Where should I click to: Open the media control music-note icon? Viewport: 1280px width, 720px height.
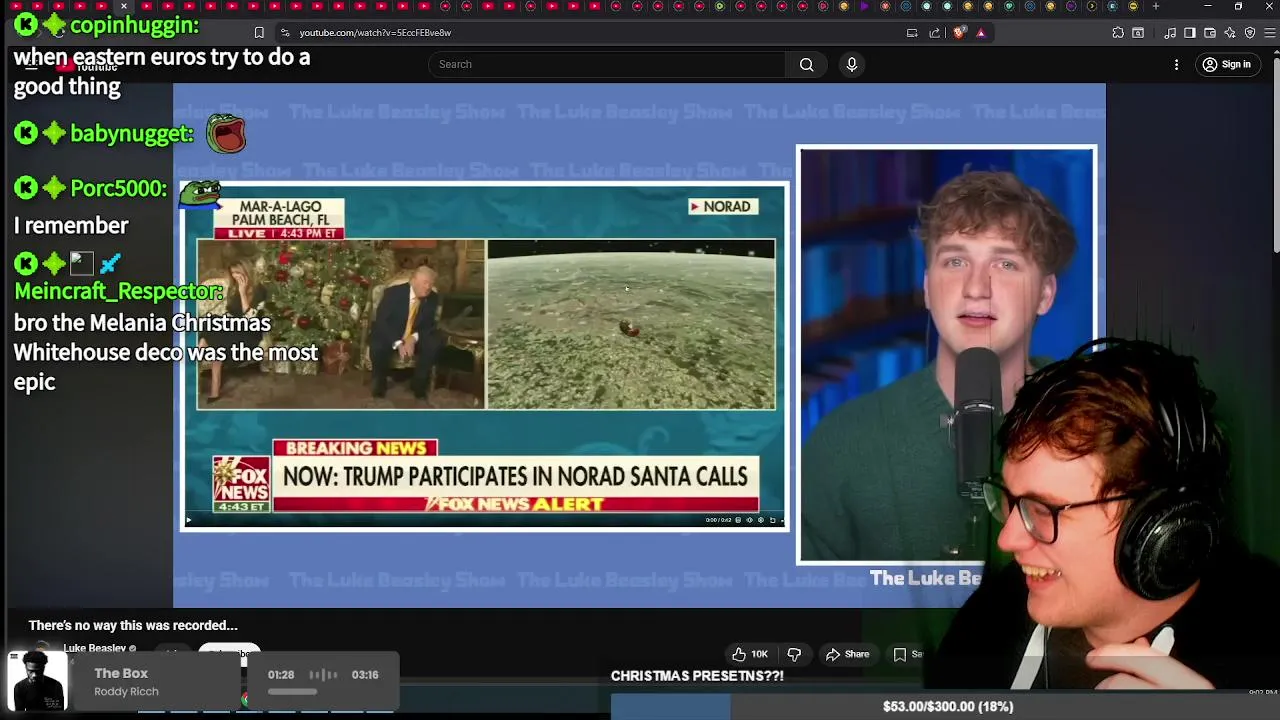(1170, 33)
